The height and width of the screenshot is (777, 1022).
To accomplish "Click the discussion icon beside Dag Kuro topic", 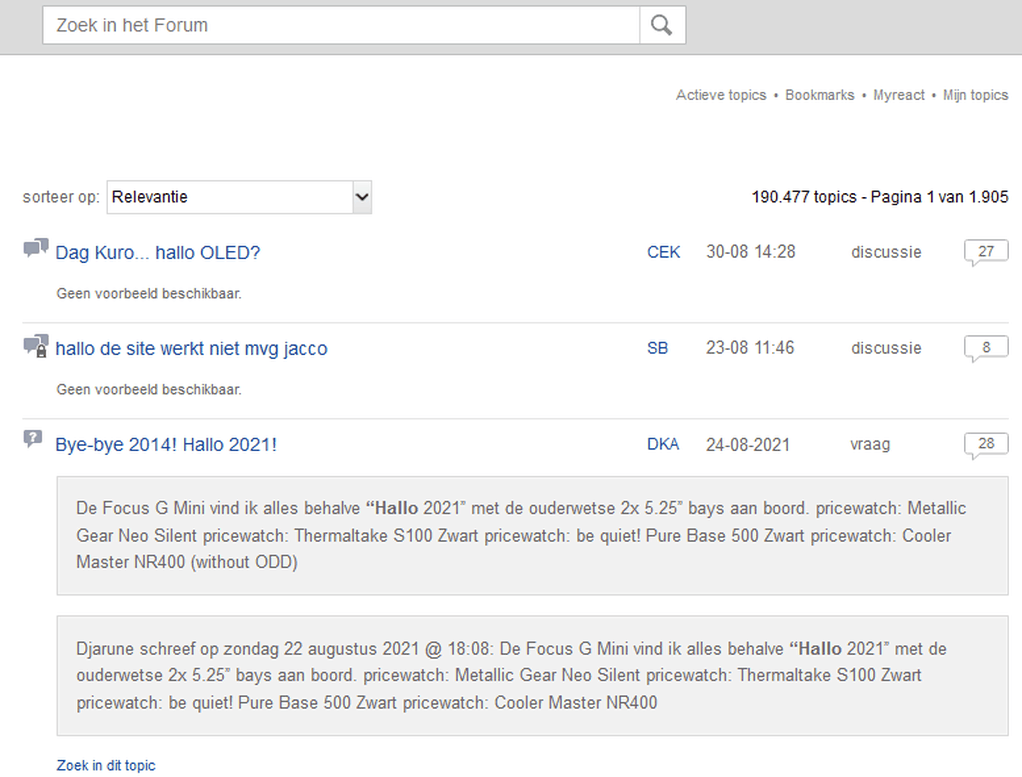I will pos(36,249).
